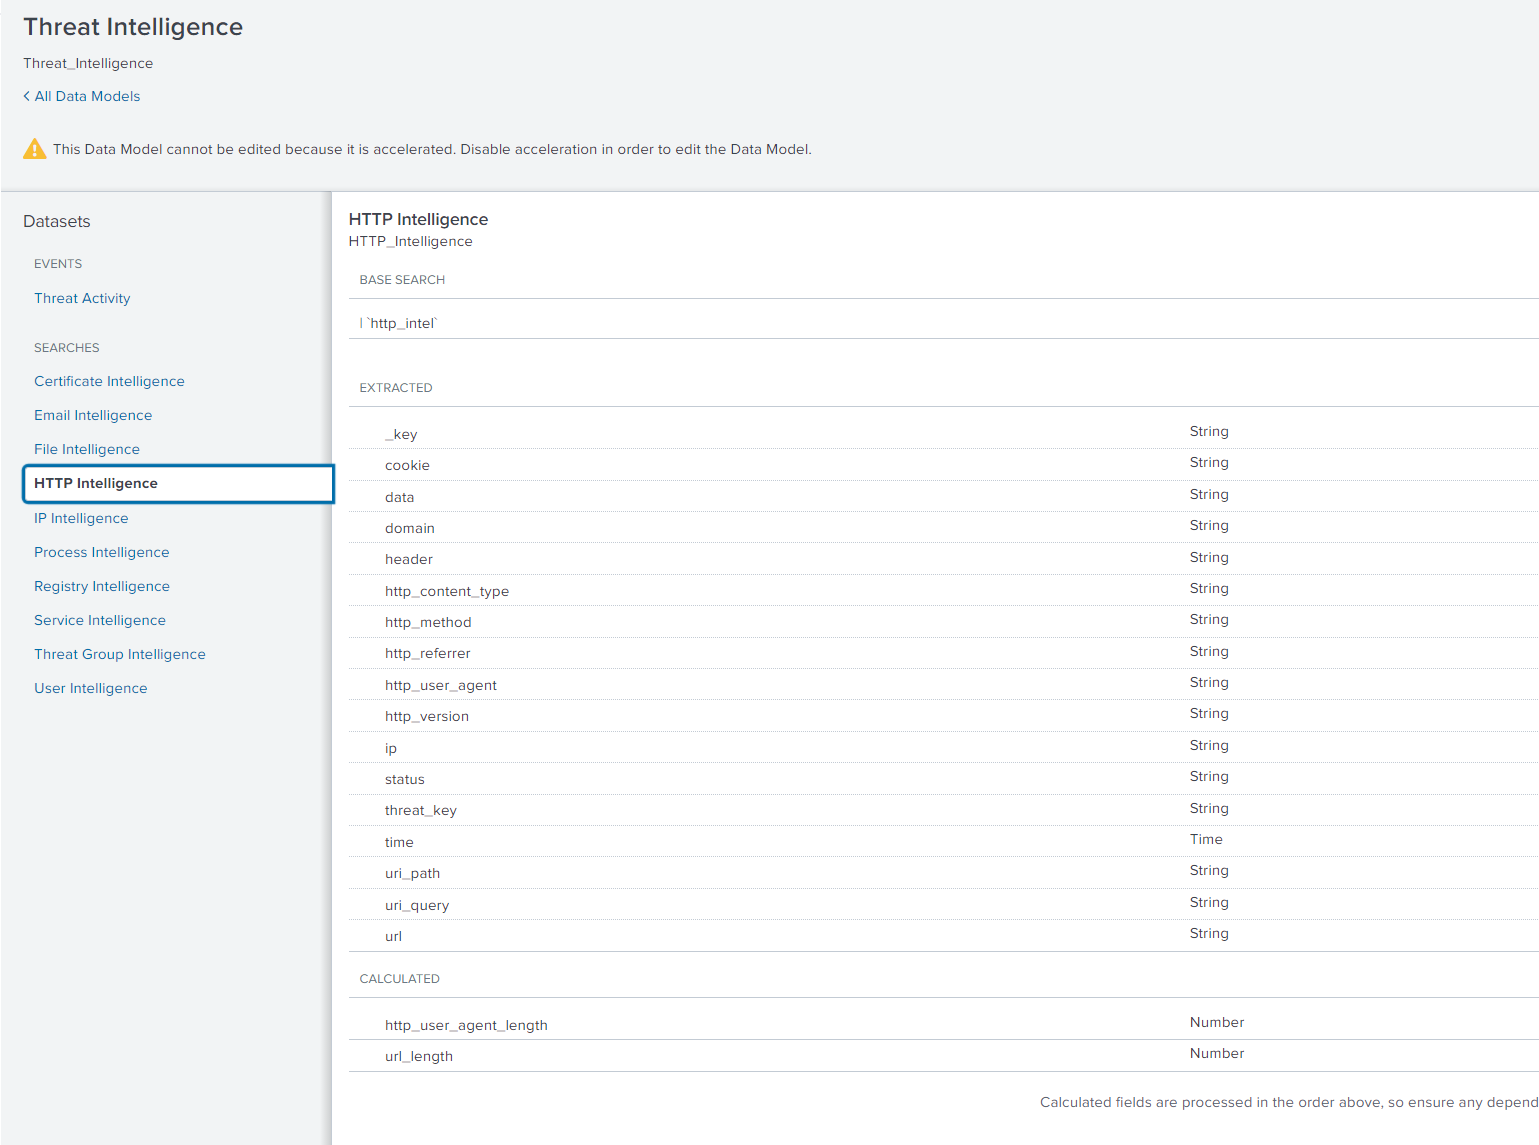Select the time field in extracted list
1539x1145 pixels.
(x=399, y=842)
